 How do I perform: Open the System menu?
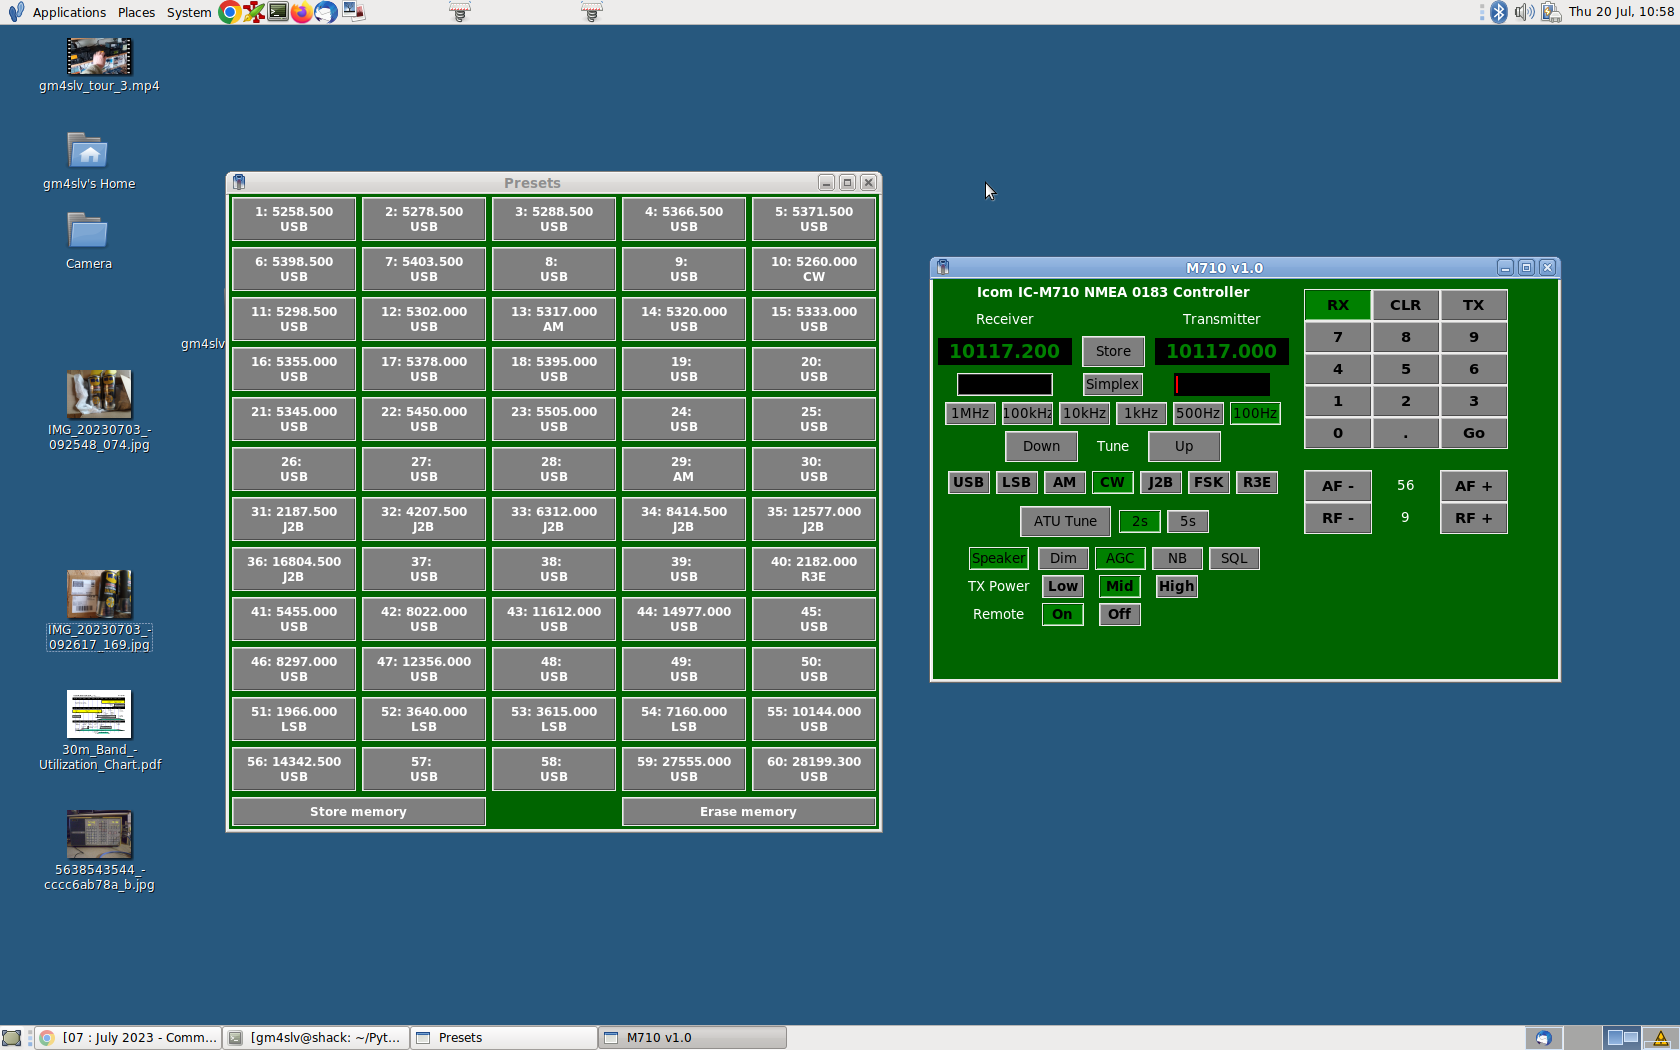click(189, 12)
